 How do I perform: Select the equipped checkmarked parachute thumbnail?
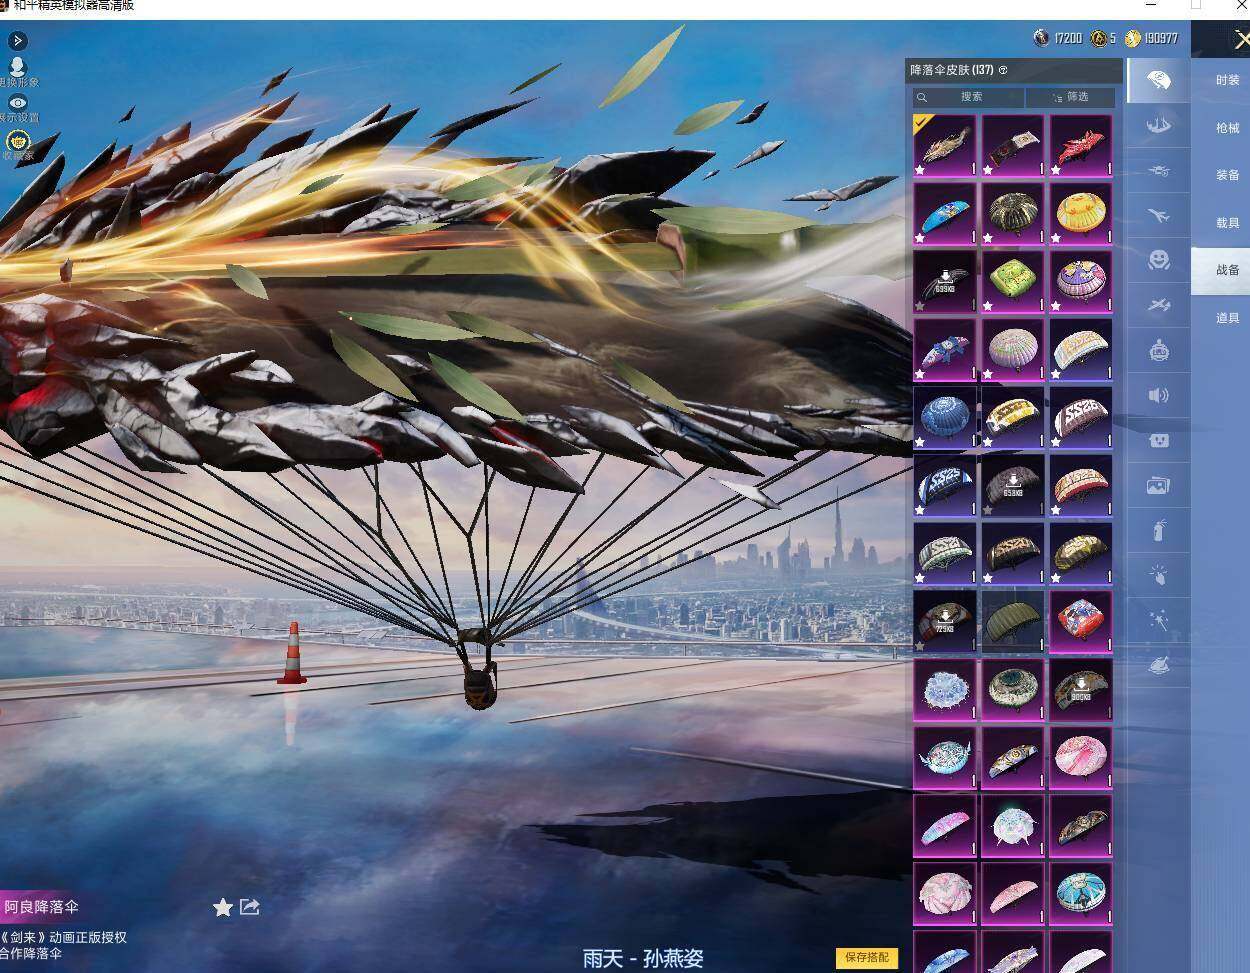[x=945, y=145]
